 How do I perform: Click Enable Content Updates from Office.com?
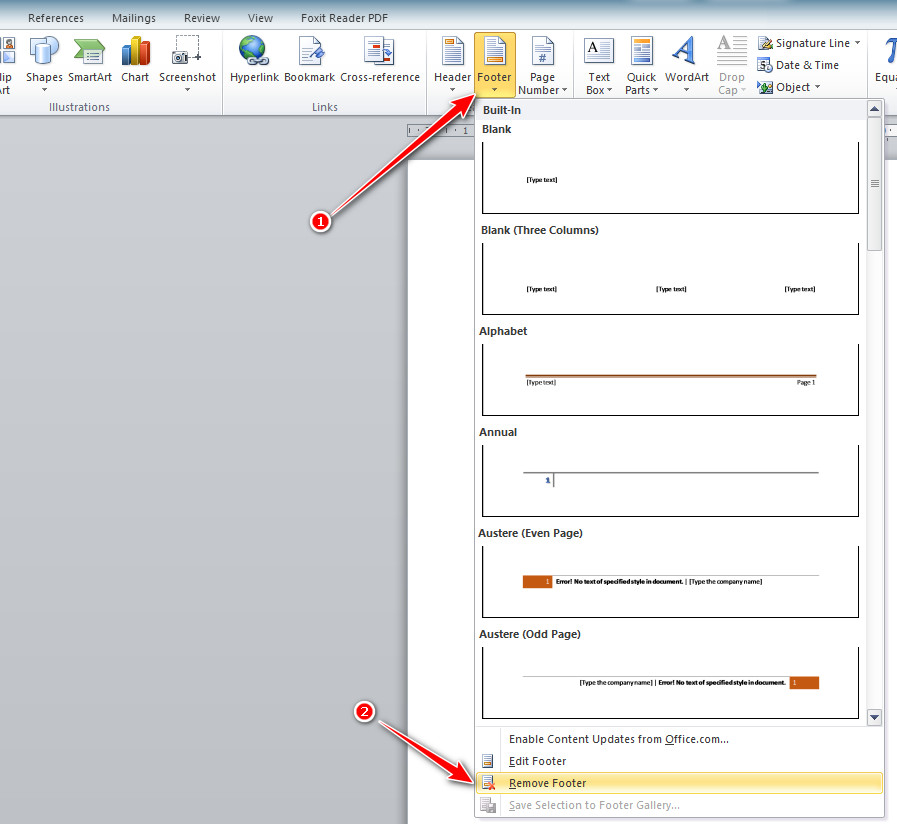(618, 739)
